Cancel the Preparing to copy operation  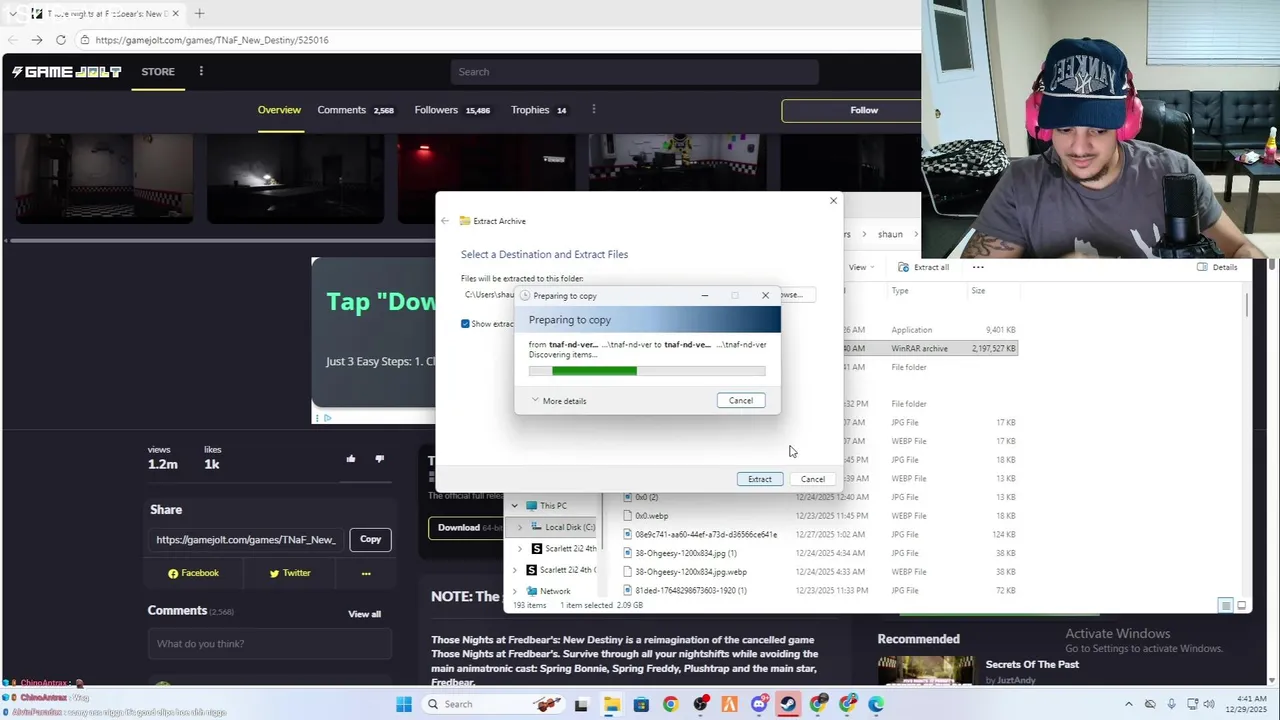tap(741, 400)
